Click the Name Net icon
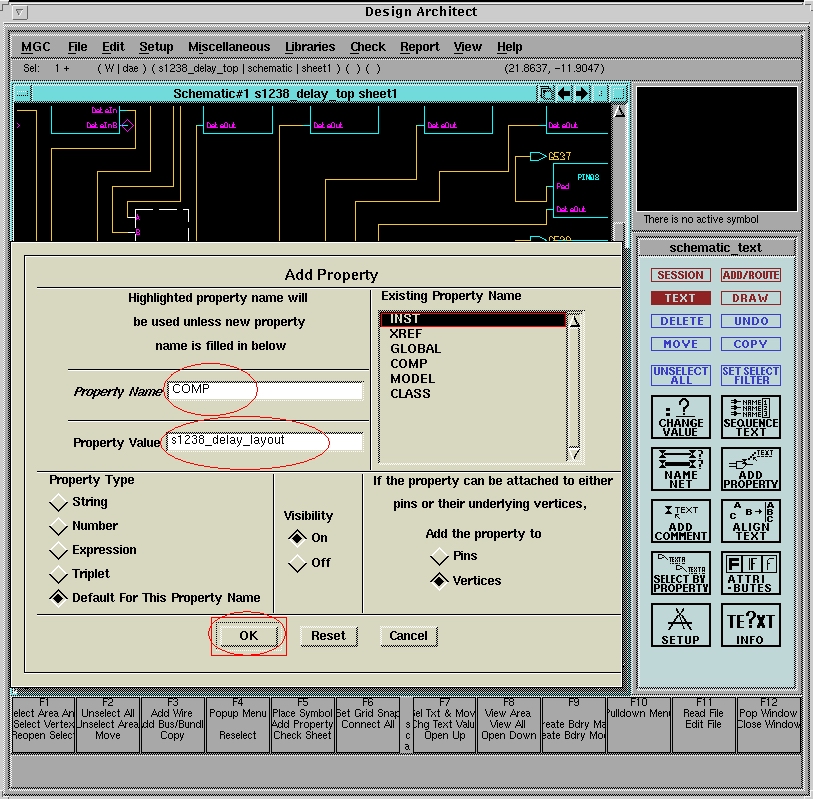The width and height of the screenshot is (813, 799). pos(680,469)
